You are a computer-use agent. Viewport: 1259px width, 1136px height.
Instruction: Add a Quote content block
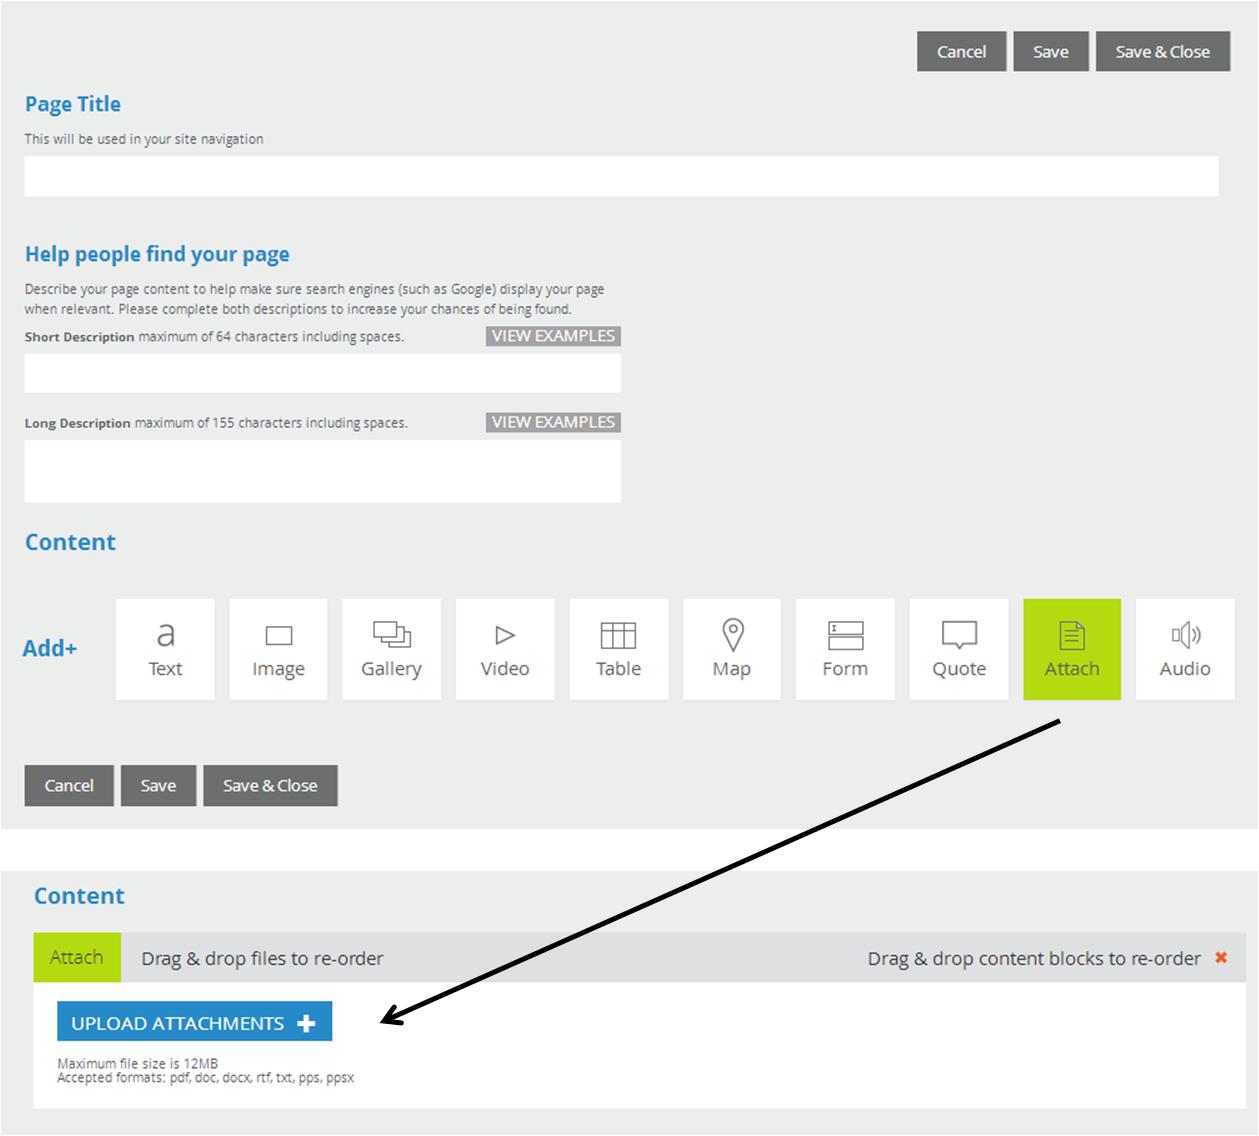pyautogui.click(x=958, y=649)
